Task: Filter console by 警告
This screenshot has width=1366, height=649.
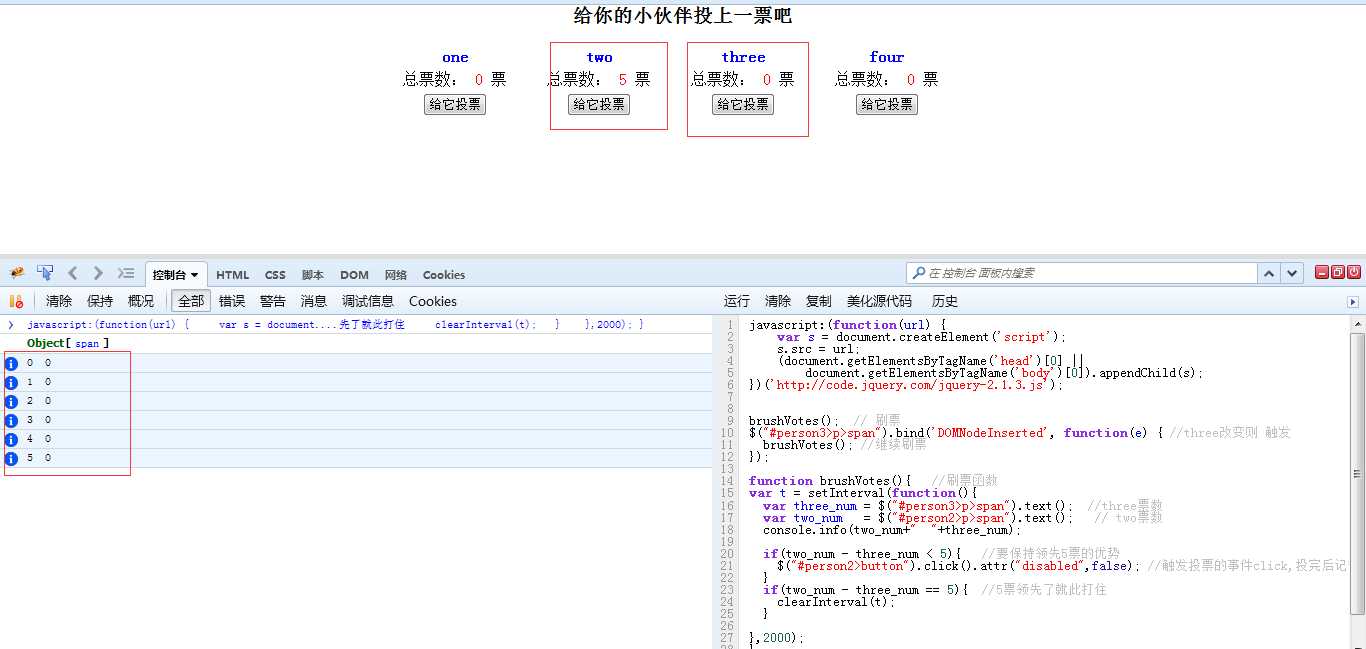Action: click(x=273, y=301)
